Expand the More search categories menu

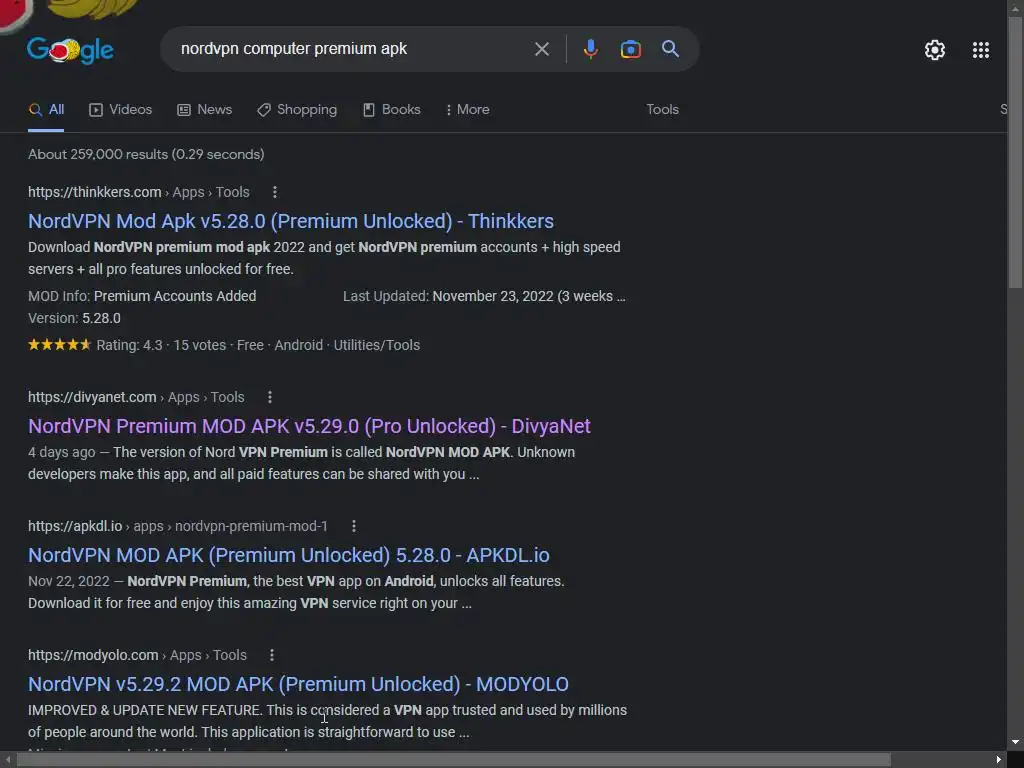[x=467, y=110]
